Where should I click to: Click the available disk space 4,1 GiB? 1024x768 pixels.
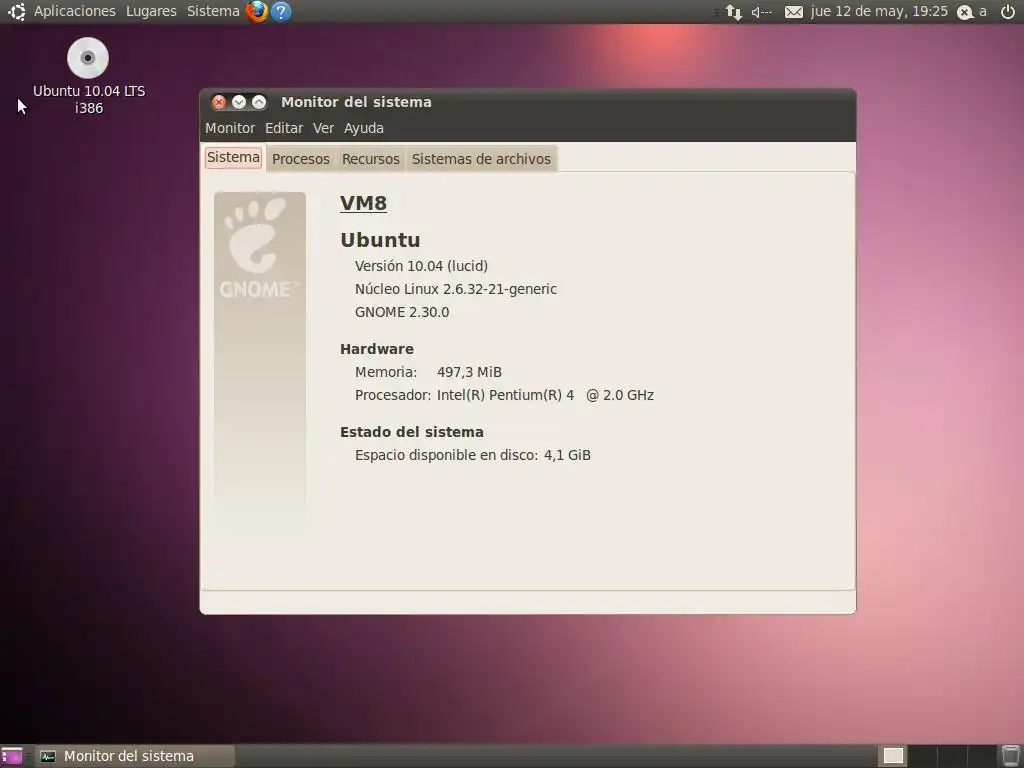(x=567, y=455)
